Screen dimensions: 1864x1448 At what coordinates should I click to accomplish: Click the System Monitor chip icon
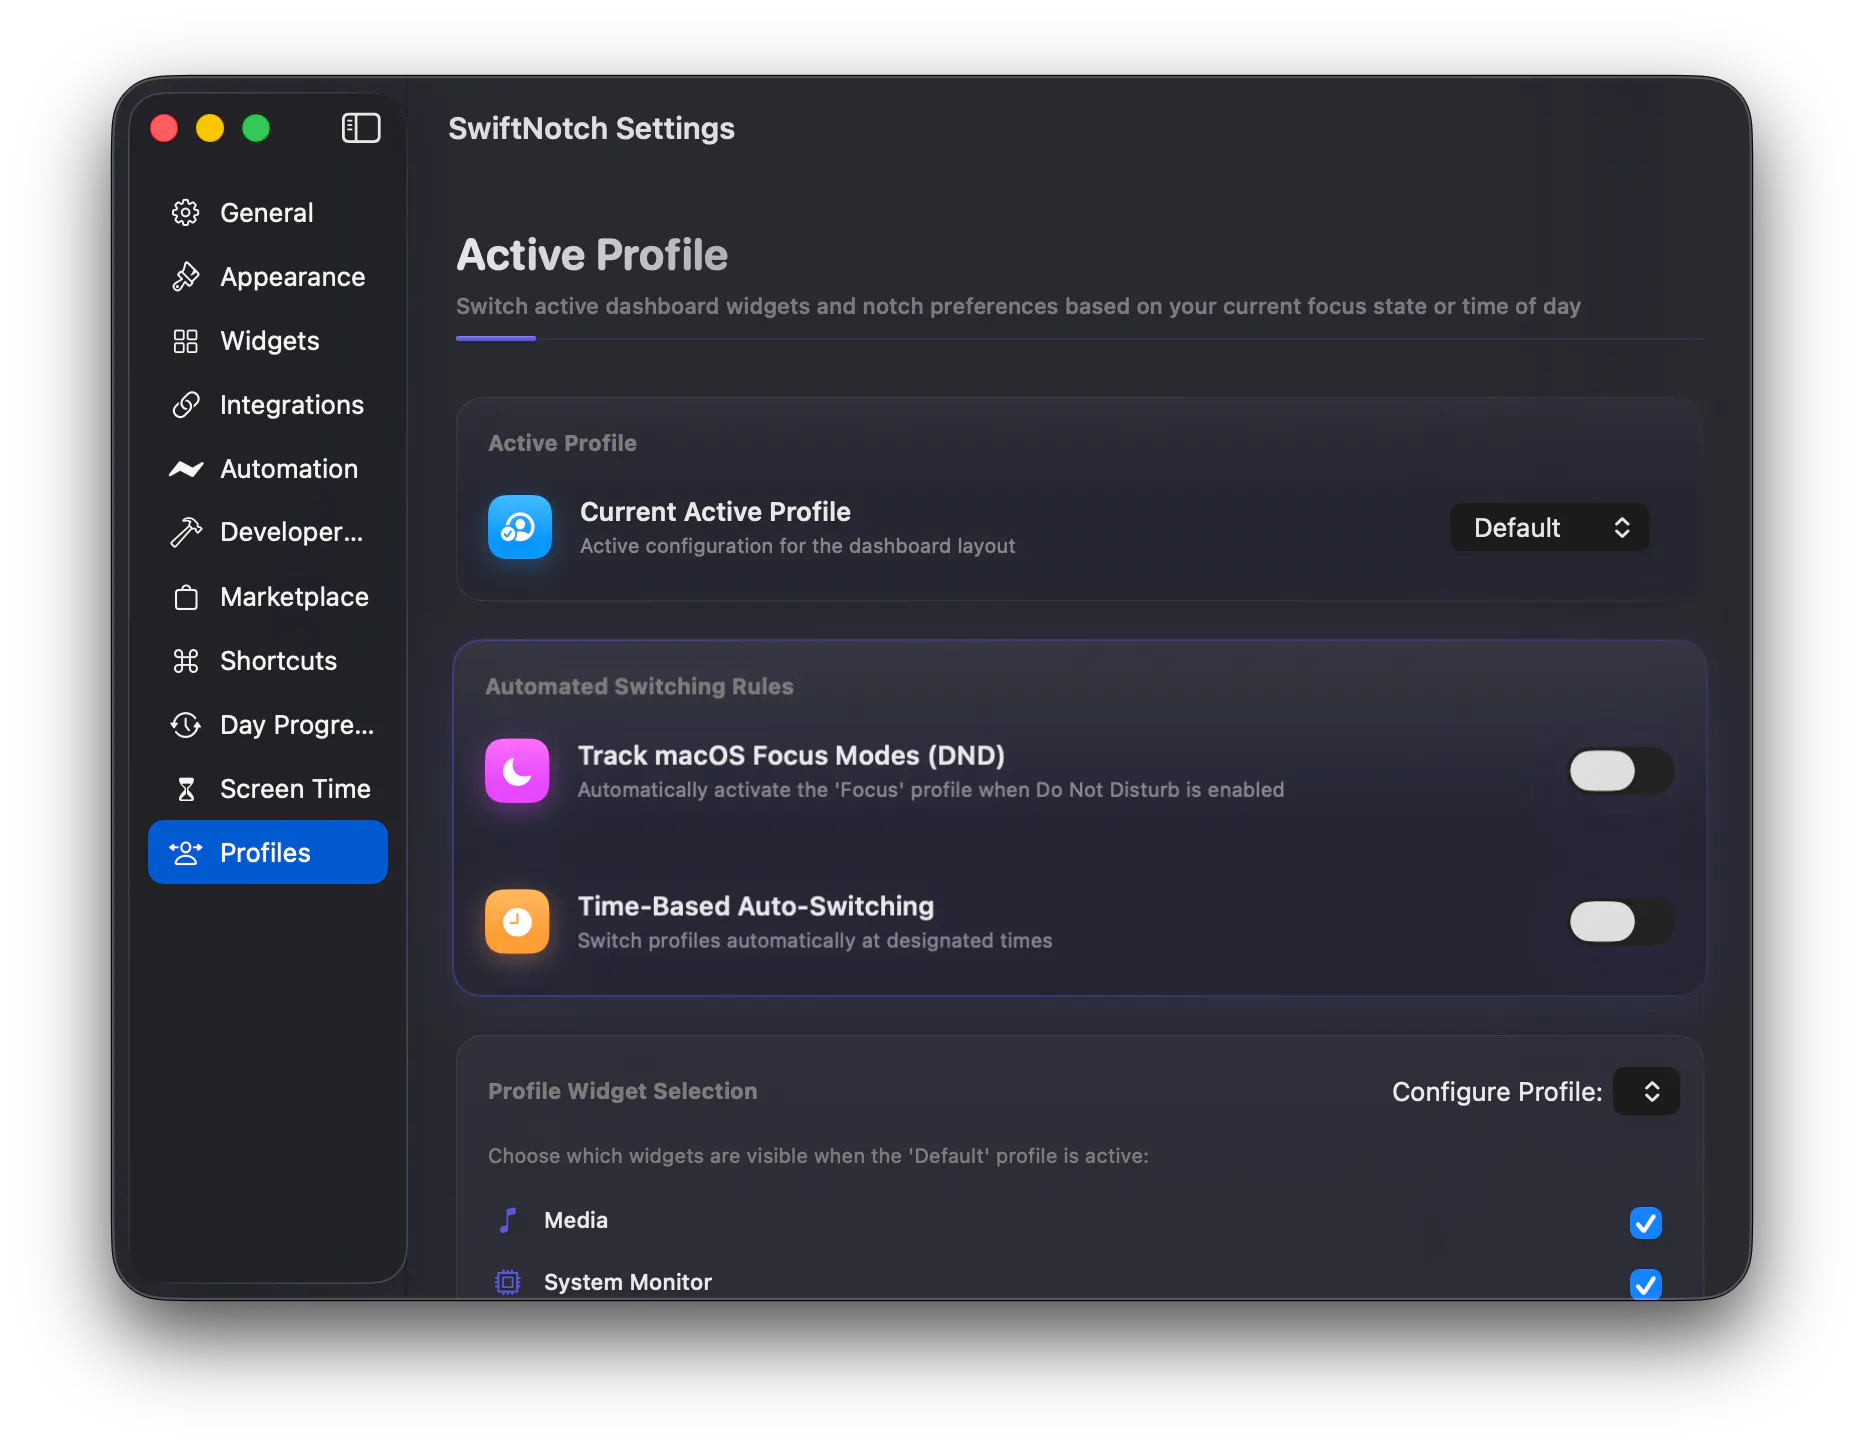pyautogui.click(x=508, y=1282)
